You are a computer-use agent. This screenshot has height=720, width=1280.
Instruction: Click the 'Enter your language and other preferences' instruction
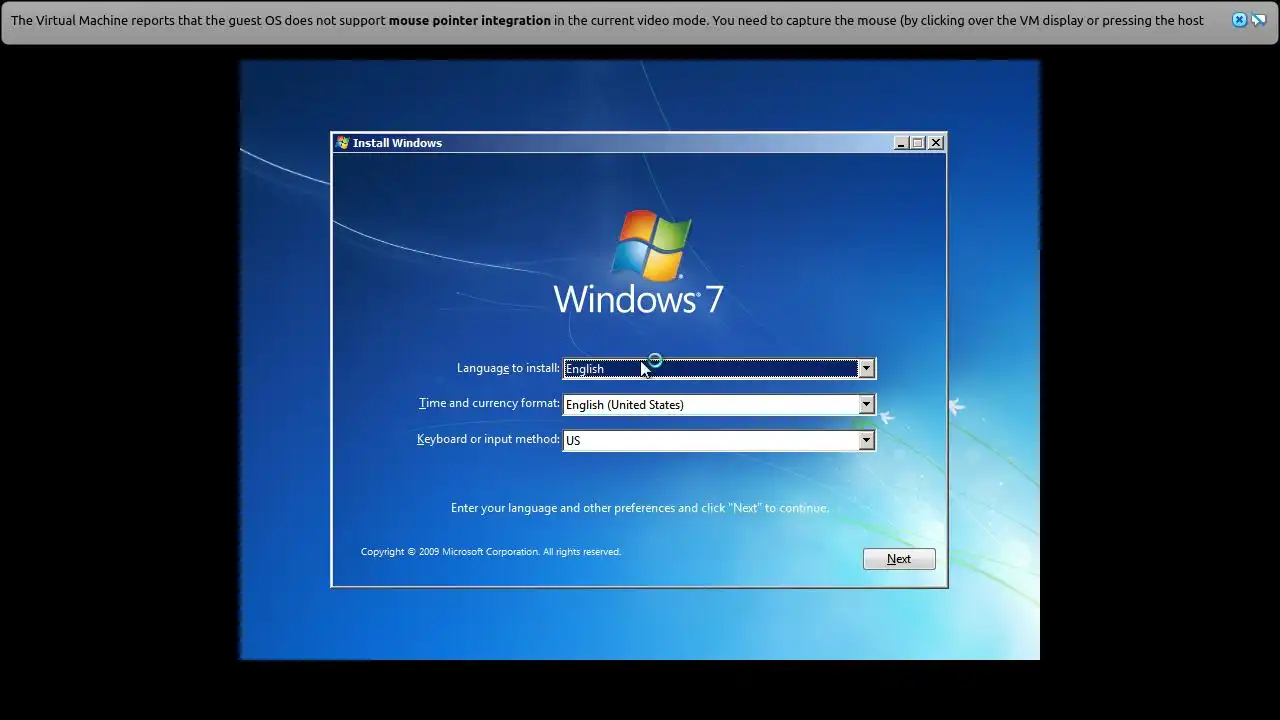tap(640, 508)
